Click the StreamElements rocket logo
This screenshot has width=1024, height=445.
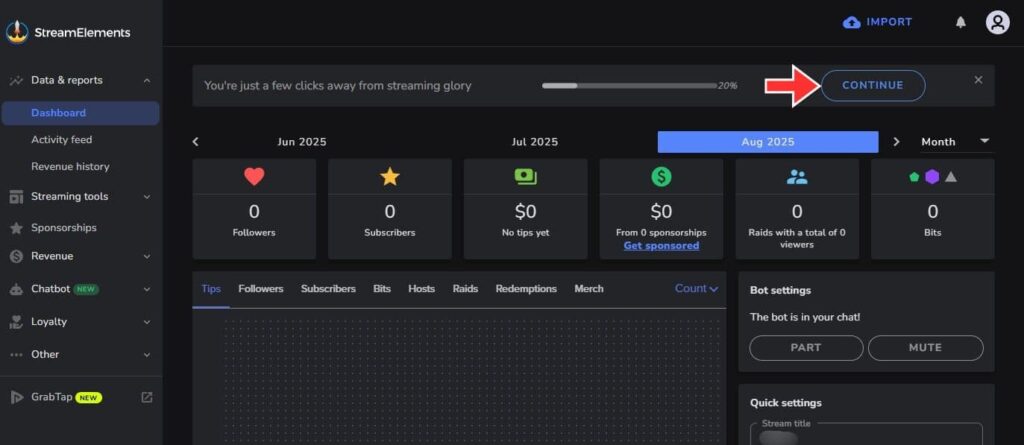pos(17,32)
